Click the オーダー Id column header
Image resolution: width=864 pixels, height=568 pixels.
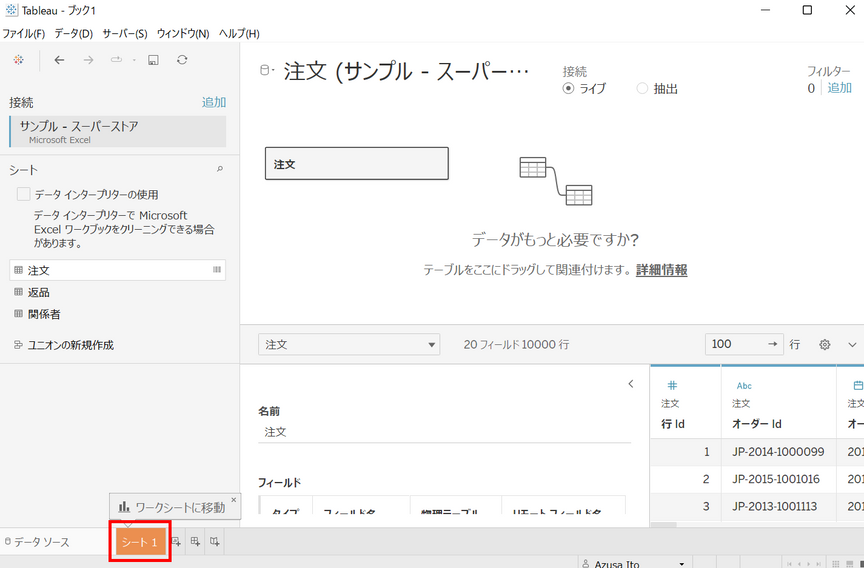(757, 424)
